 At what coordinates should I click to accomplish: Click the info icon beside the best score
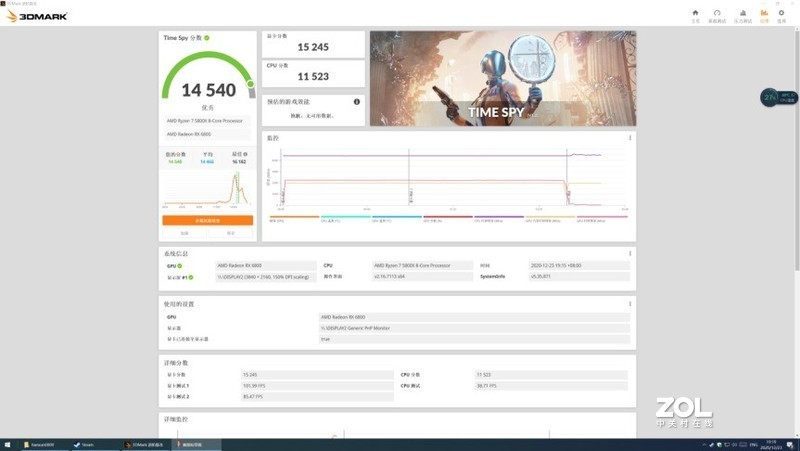tap(245, 154)
